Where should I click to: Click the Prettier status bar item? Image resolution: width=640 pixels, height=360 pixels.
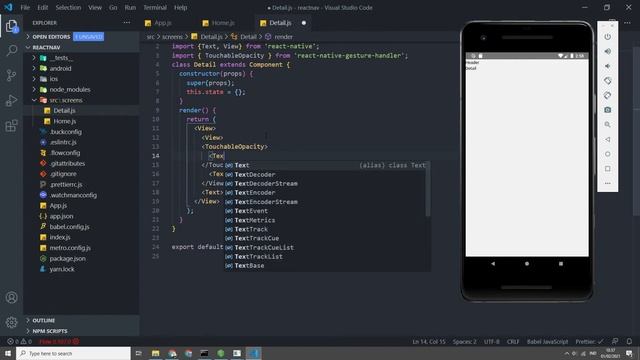point(589,341)
